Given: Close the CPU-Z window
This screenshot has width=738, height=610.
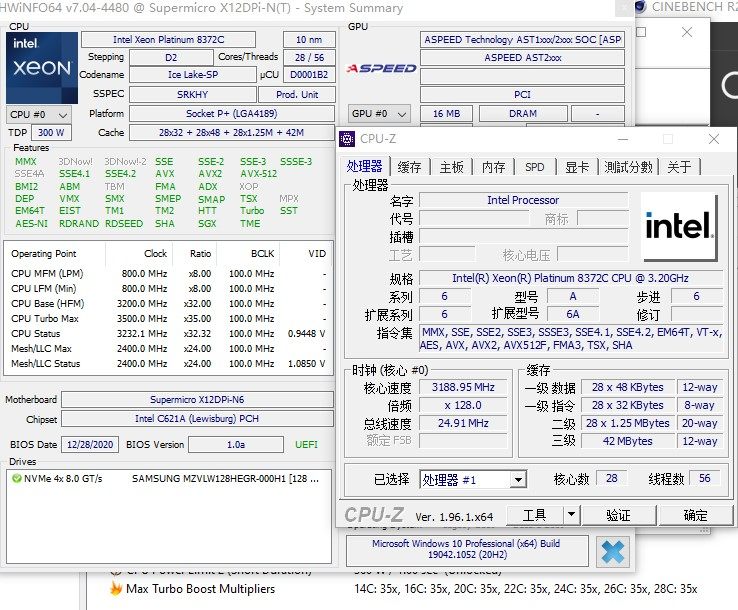Looking at the screenshot, I should point(714,139).
